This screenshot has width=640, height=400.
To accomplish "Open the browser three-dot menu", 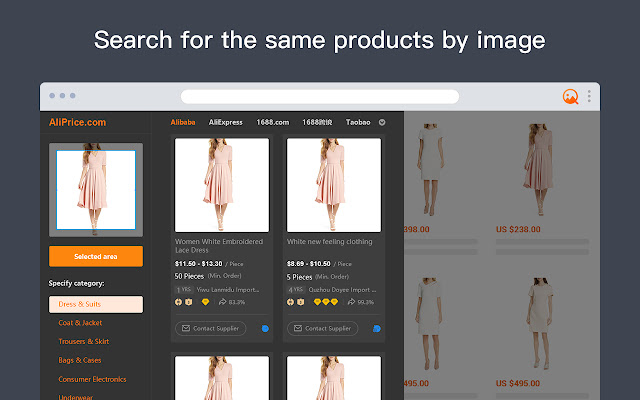I will point(589,96).
